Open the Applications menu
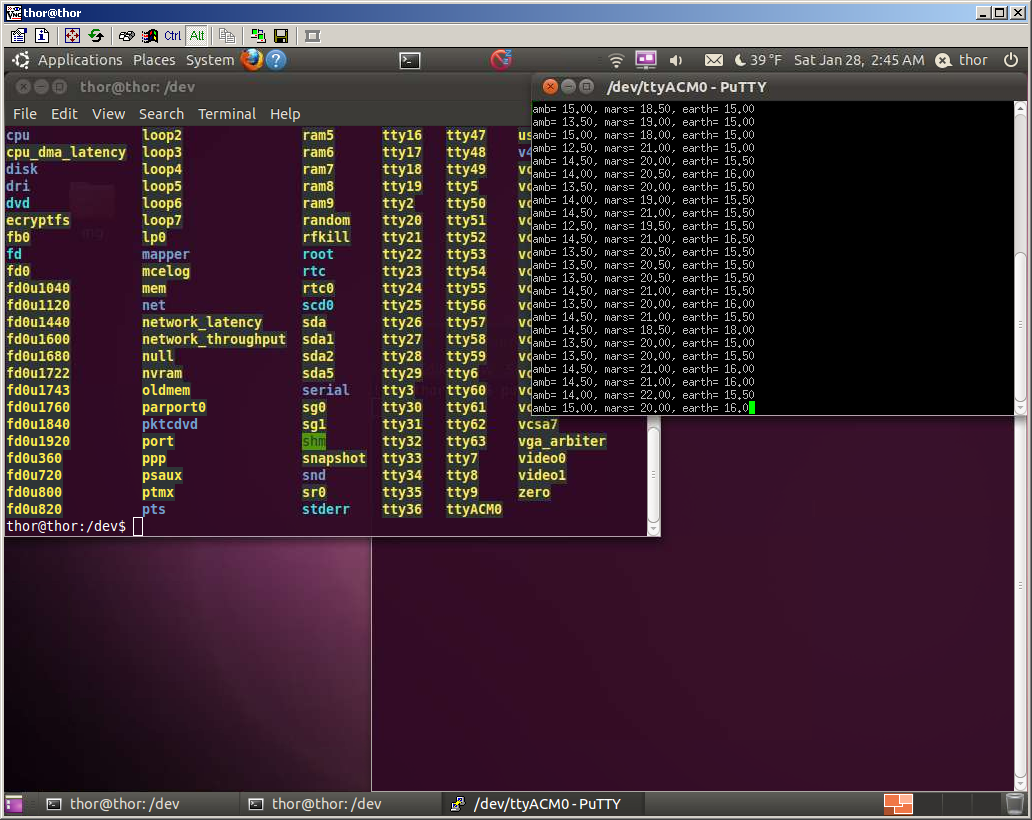 tap(80, 60)
